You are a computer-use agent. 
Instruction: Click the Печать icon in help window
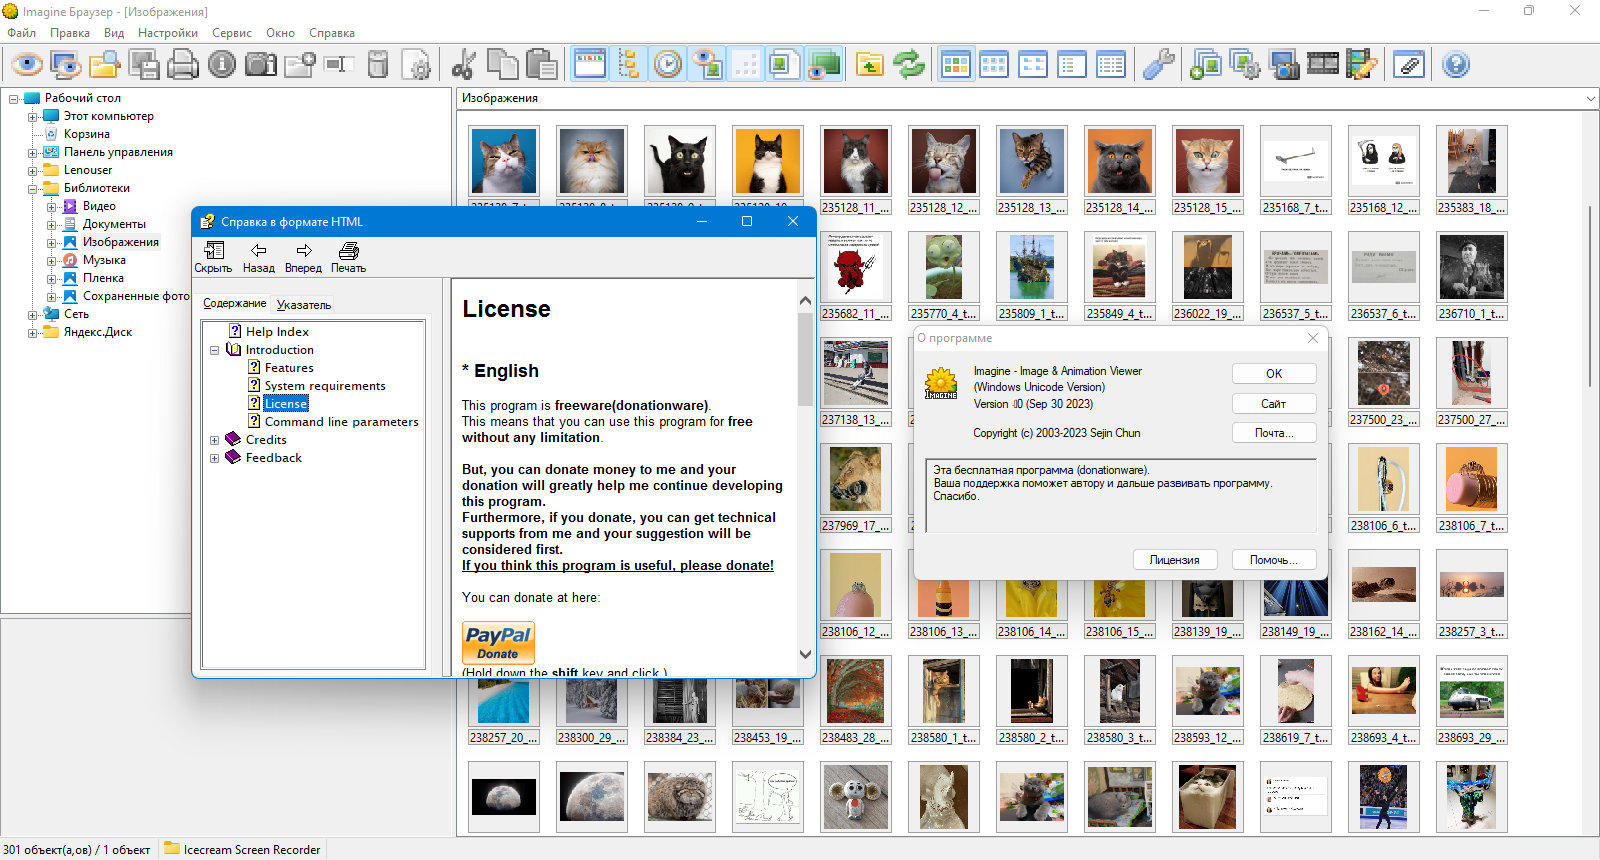348,257
